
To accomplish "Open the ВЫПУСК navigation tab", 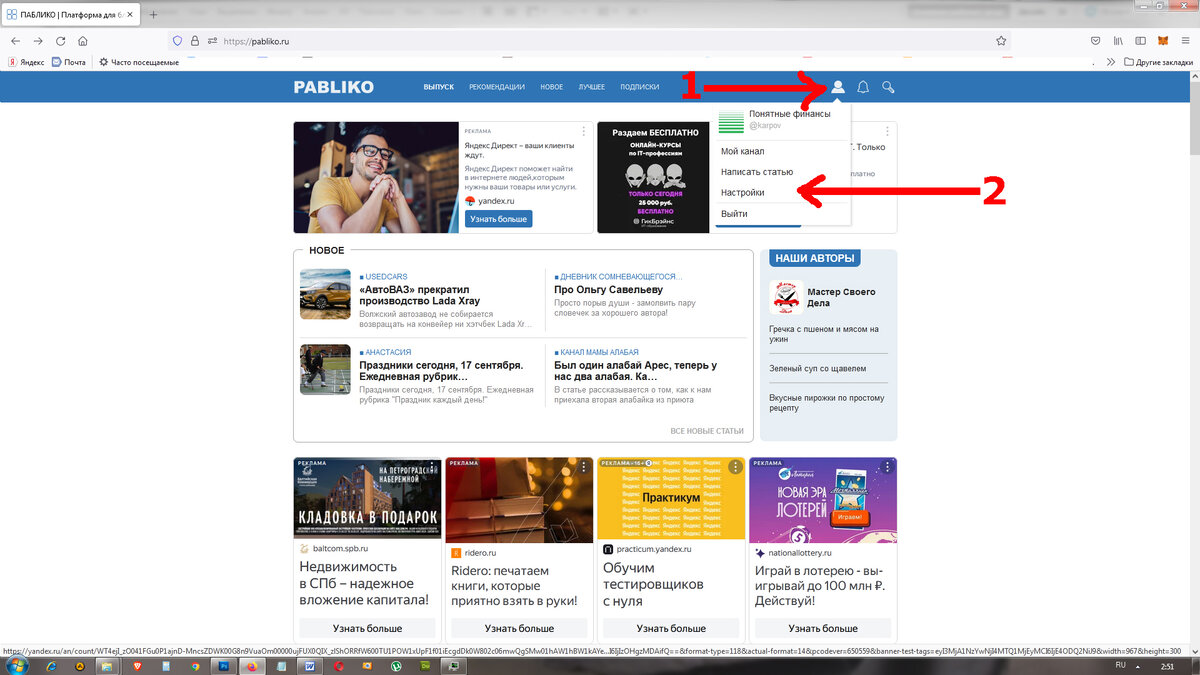I will tap(438, 87).
